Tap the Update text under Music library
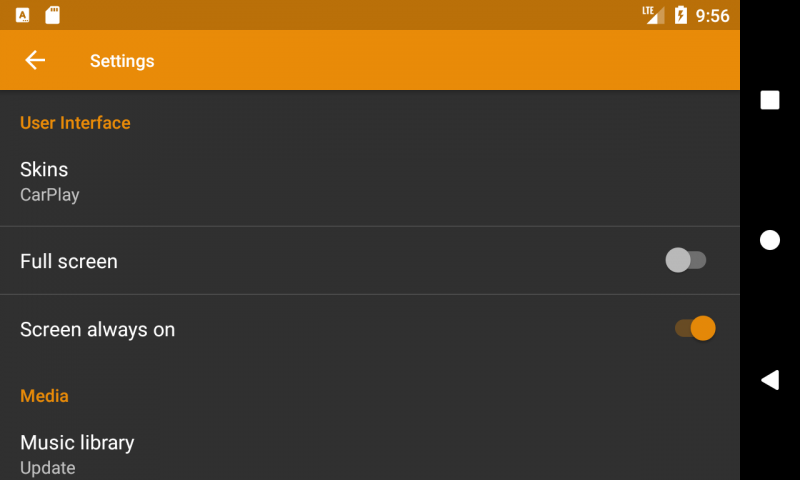Viewport: 800px width, 480px height. point(47,467)
